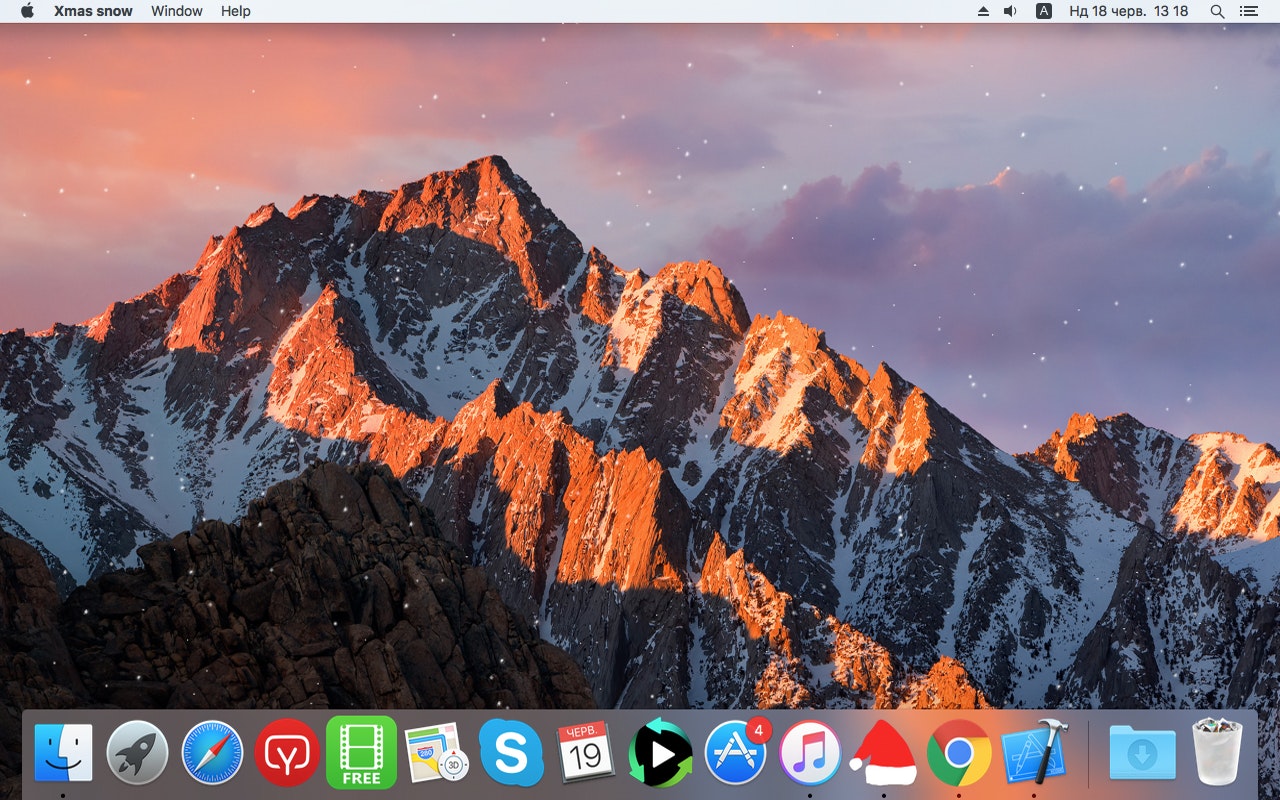Click the date and time clock
Screen dimensions: 1280x800
[x=1129, y=11]
